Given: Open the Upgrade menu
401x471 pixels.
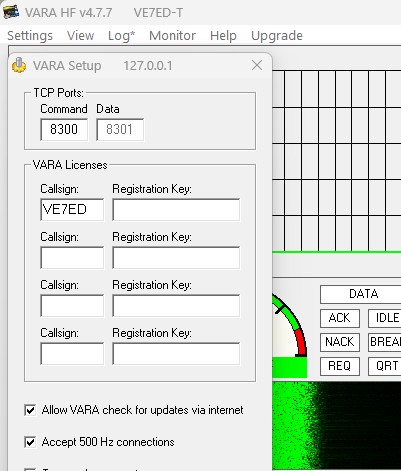Looking at the screenshot, I should (277, 36).
